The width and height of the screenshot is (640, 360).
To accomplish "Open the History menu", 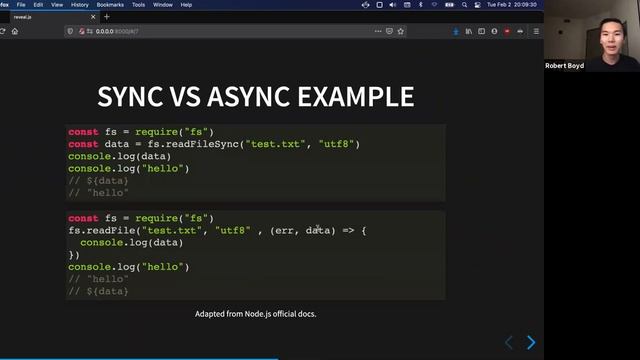I will point(80,5).
